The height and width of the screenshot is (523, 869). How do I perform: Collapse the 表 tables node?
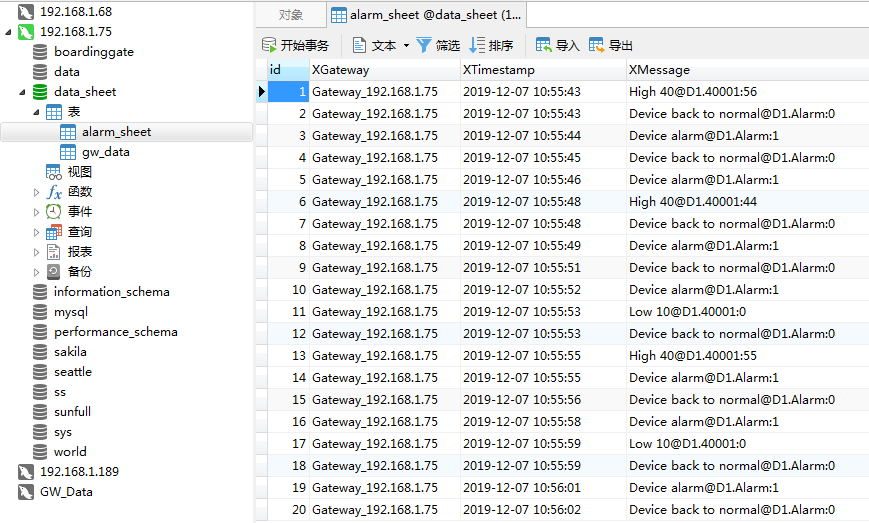click(37, 112)
